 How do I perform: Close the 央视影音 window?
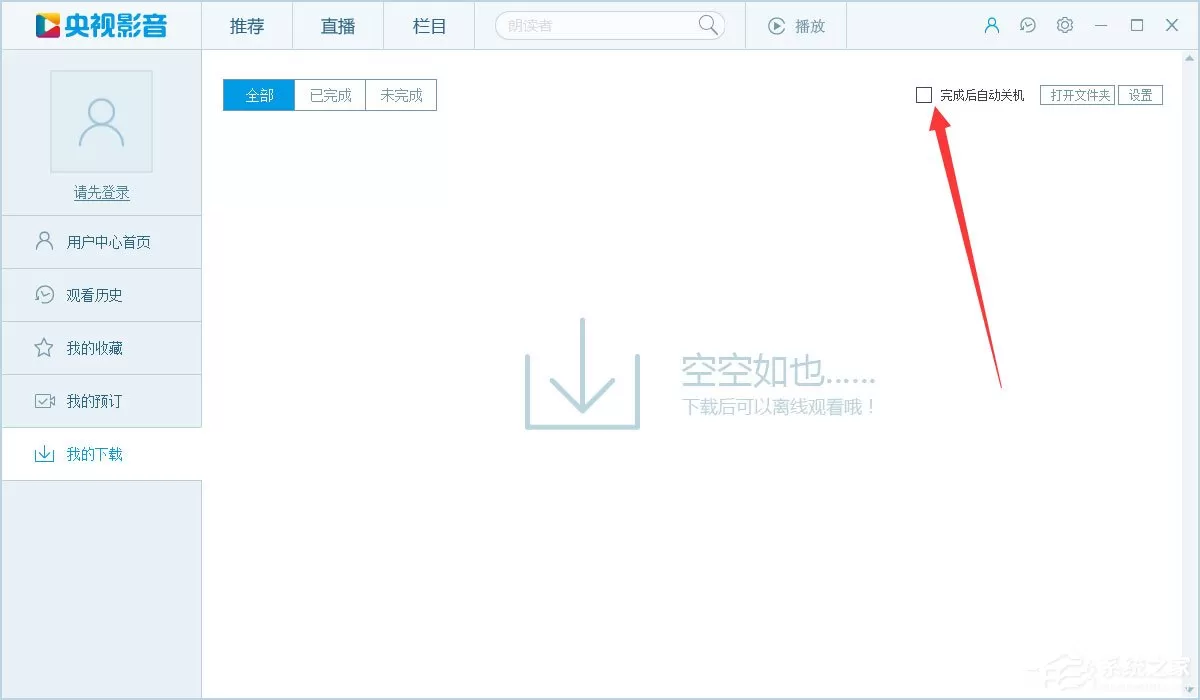pos(1172,26)
